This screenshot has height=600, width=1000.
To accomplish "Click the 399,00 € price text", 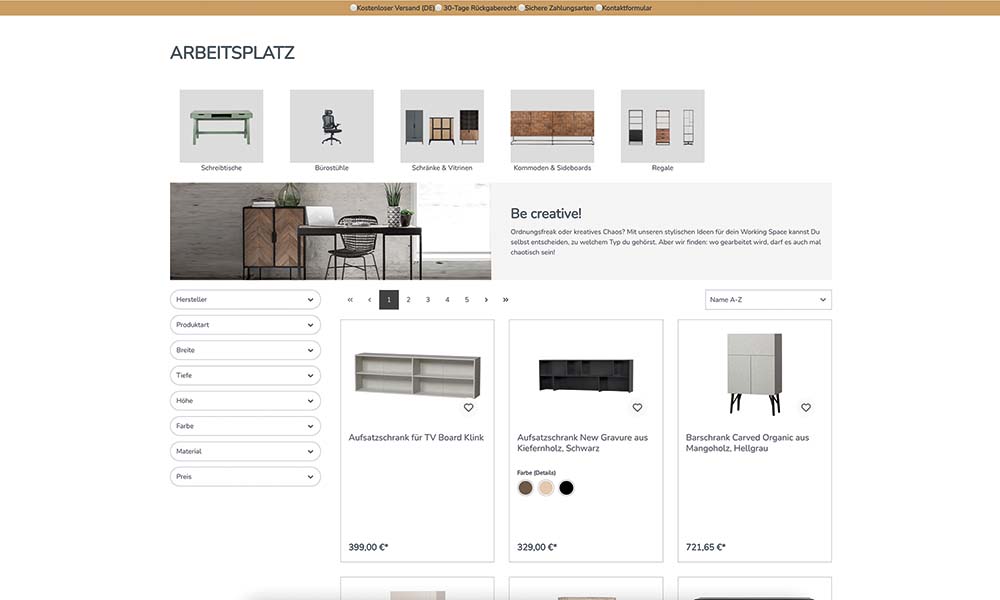I will point(368,547).
